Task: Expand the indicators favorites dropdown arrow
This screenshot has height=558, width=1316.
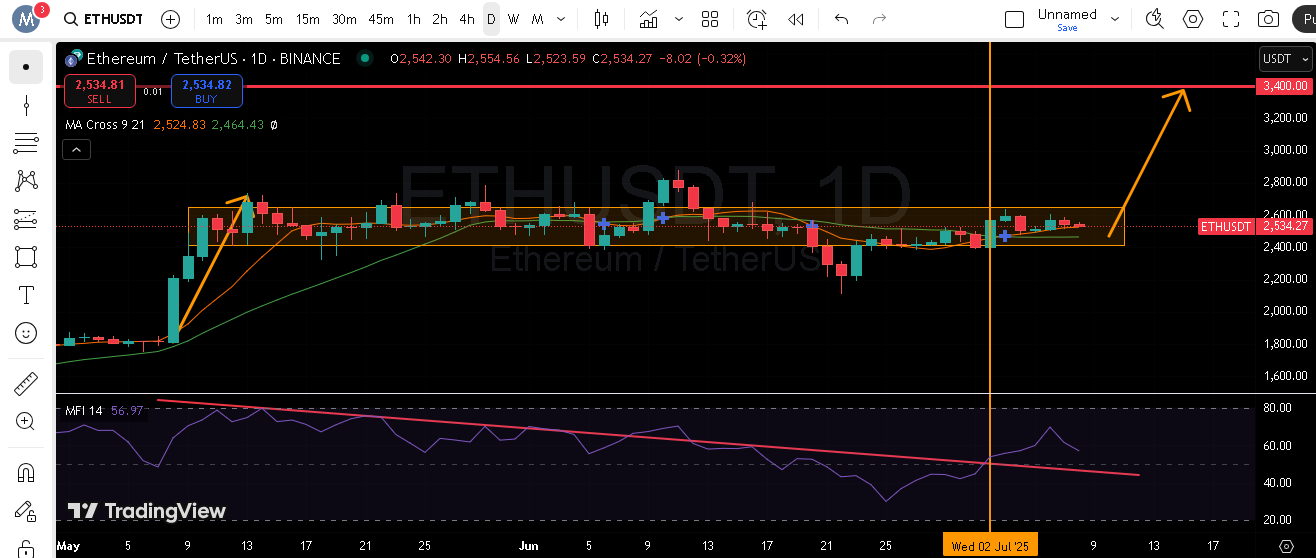Action: click(x=680, y=19)
